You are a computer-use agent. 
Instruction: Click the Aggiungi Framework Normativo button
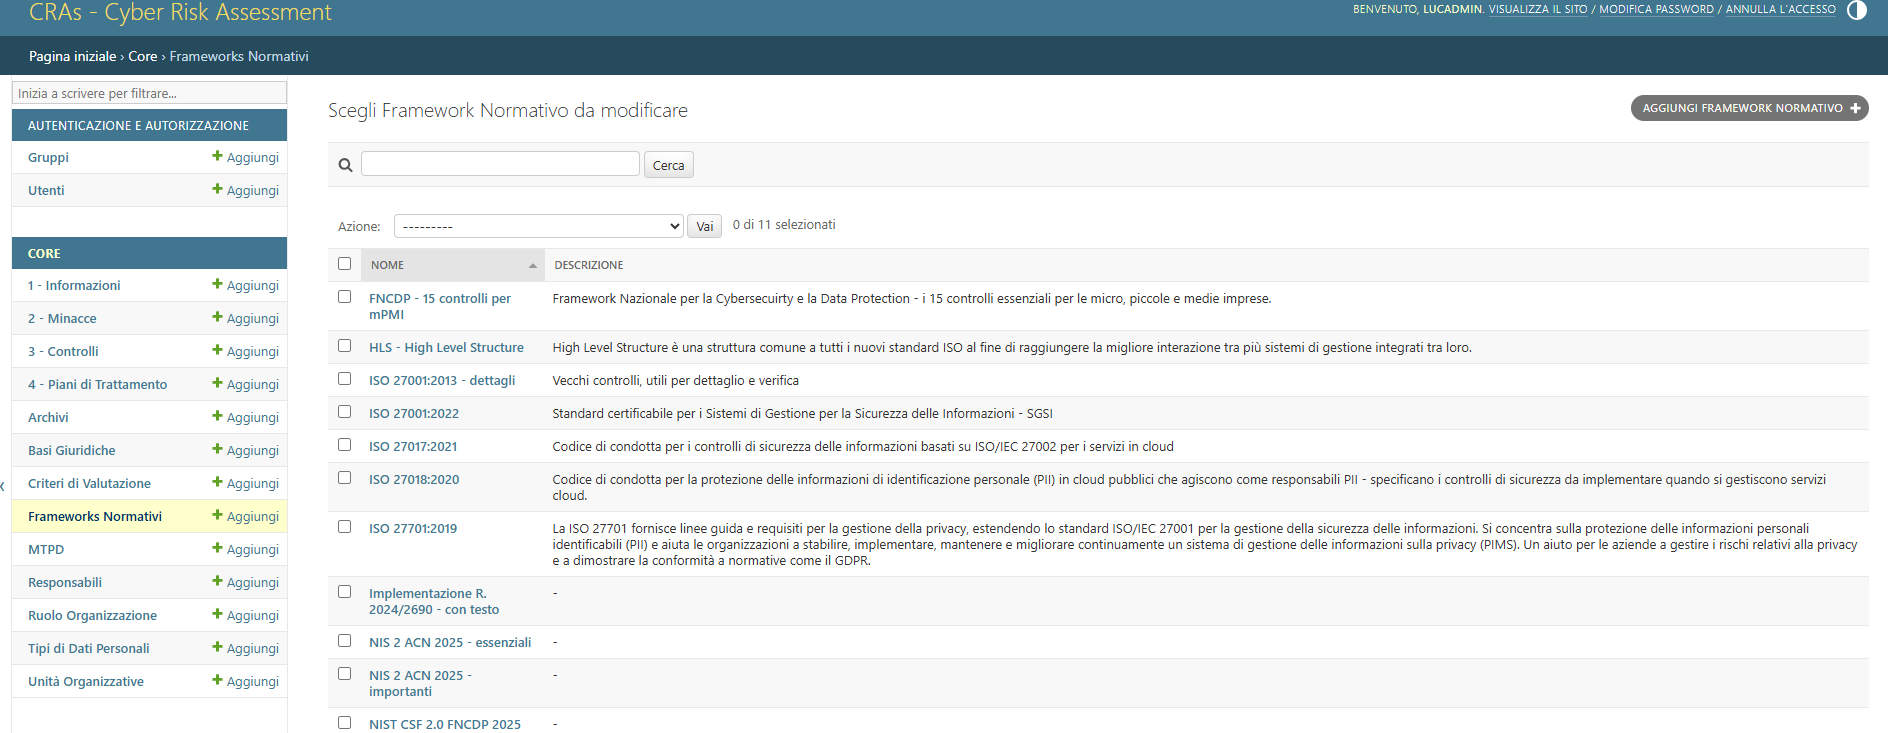tap(1750, 108)
